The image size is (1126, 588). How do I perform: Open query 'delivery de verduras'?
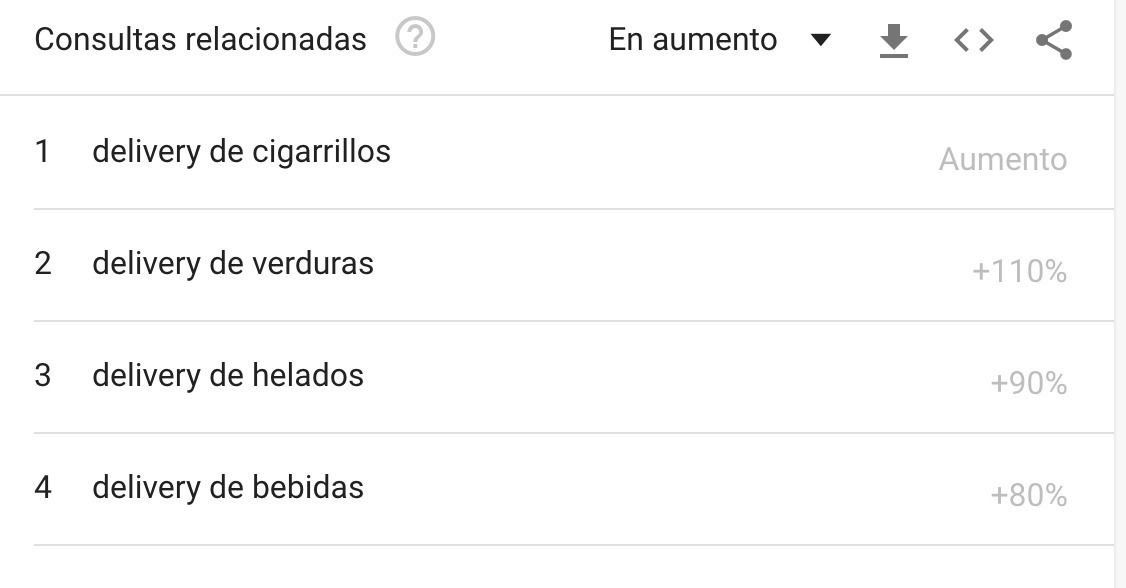[233, 264]
